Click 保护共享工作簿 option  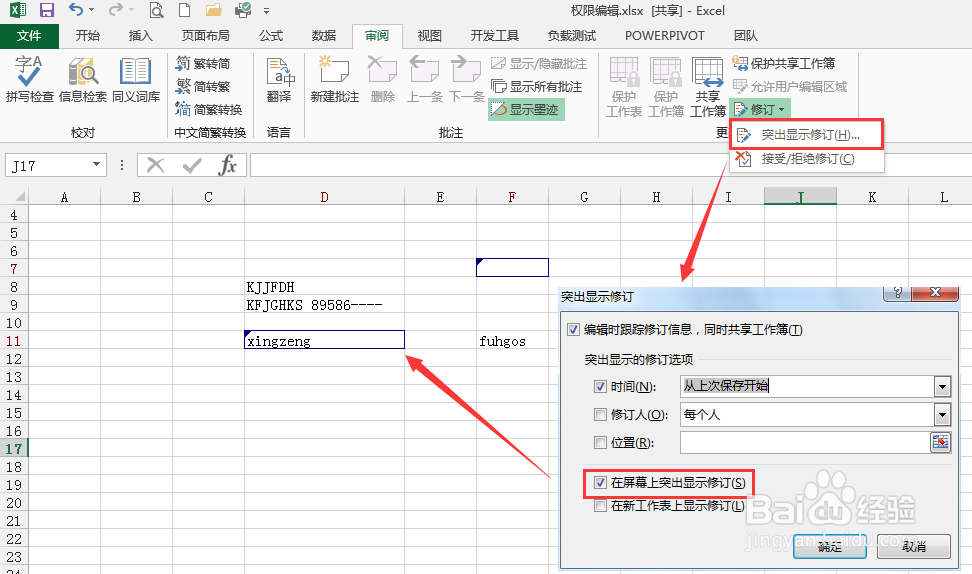(x=784, y=63)
